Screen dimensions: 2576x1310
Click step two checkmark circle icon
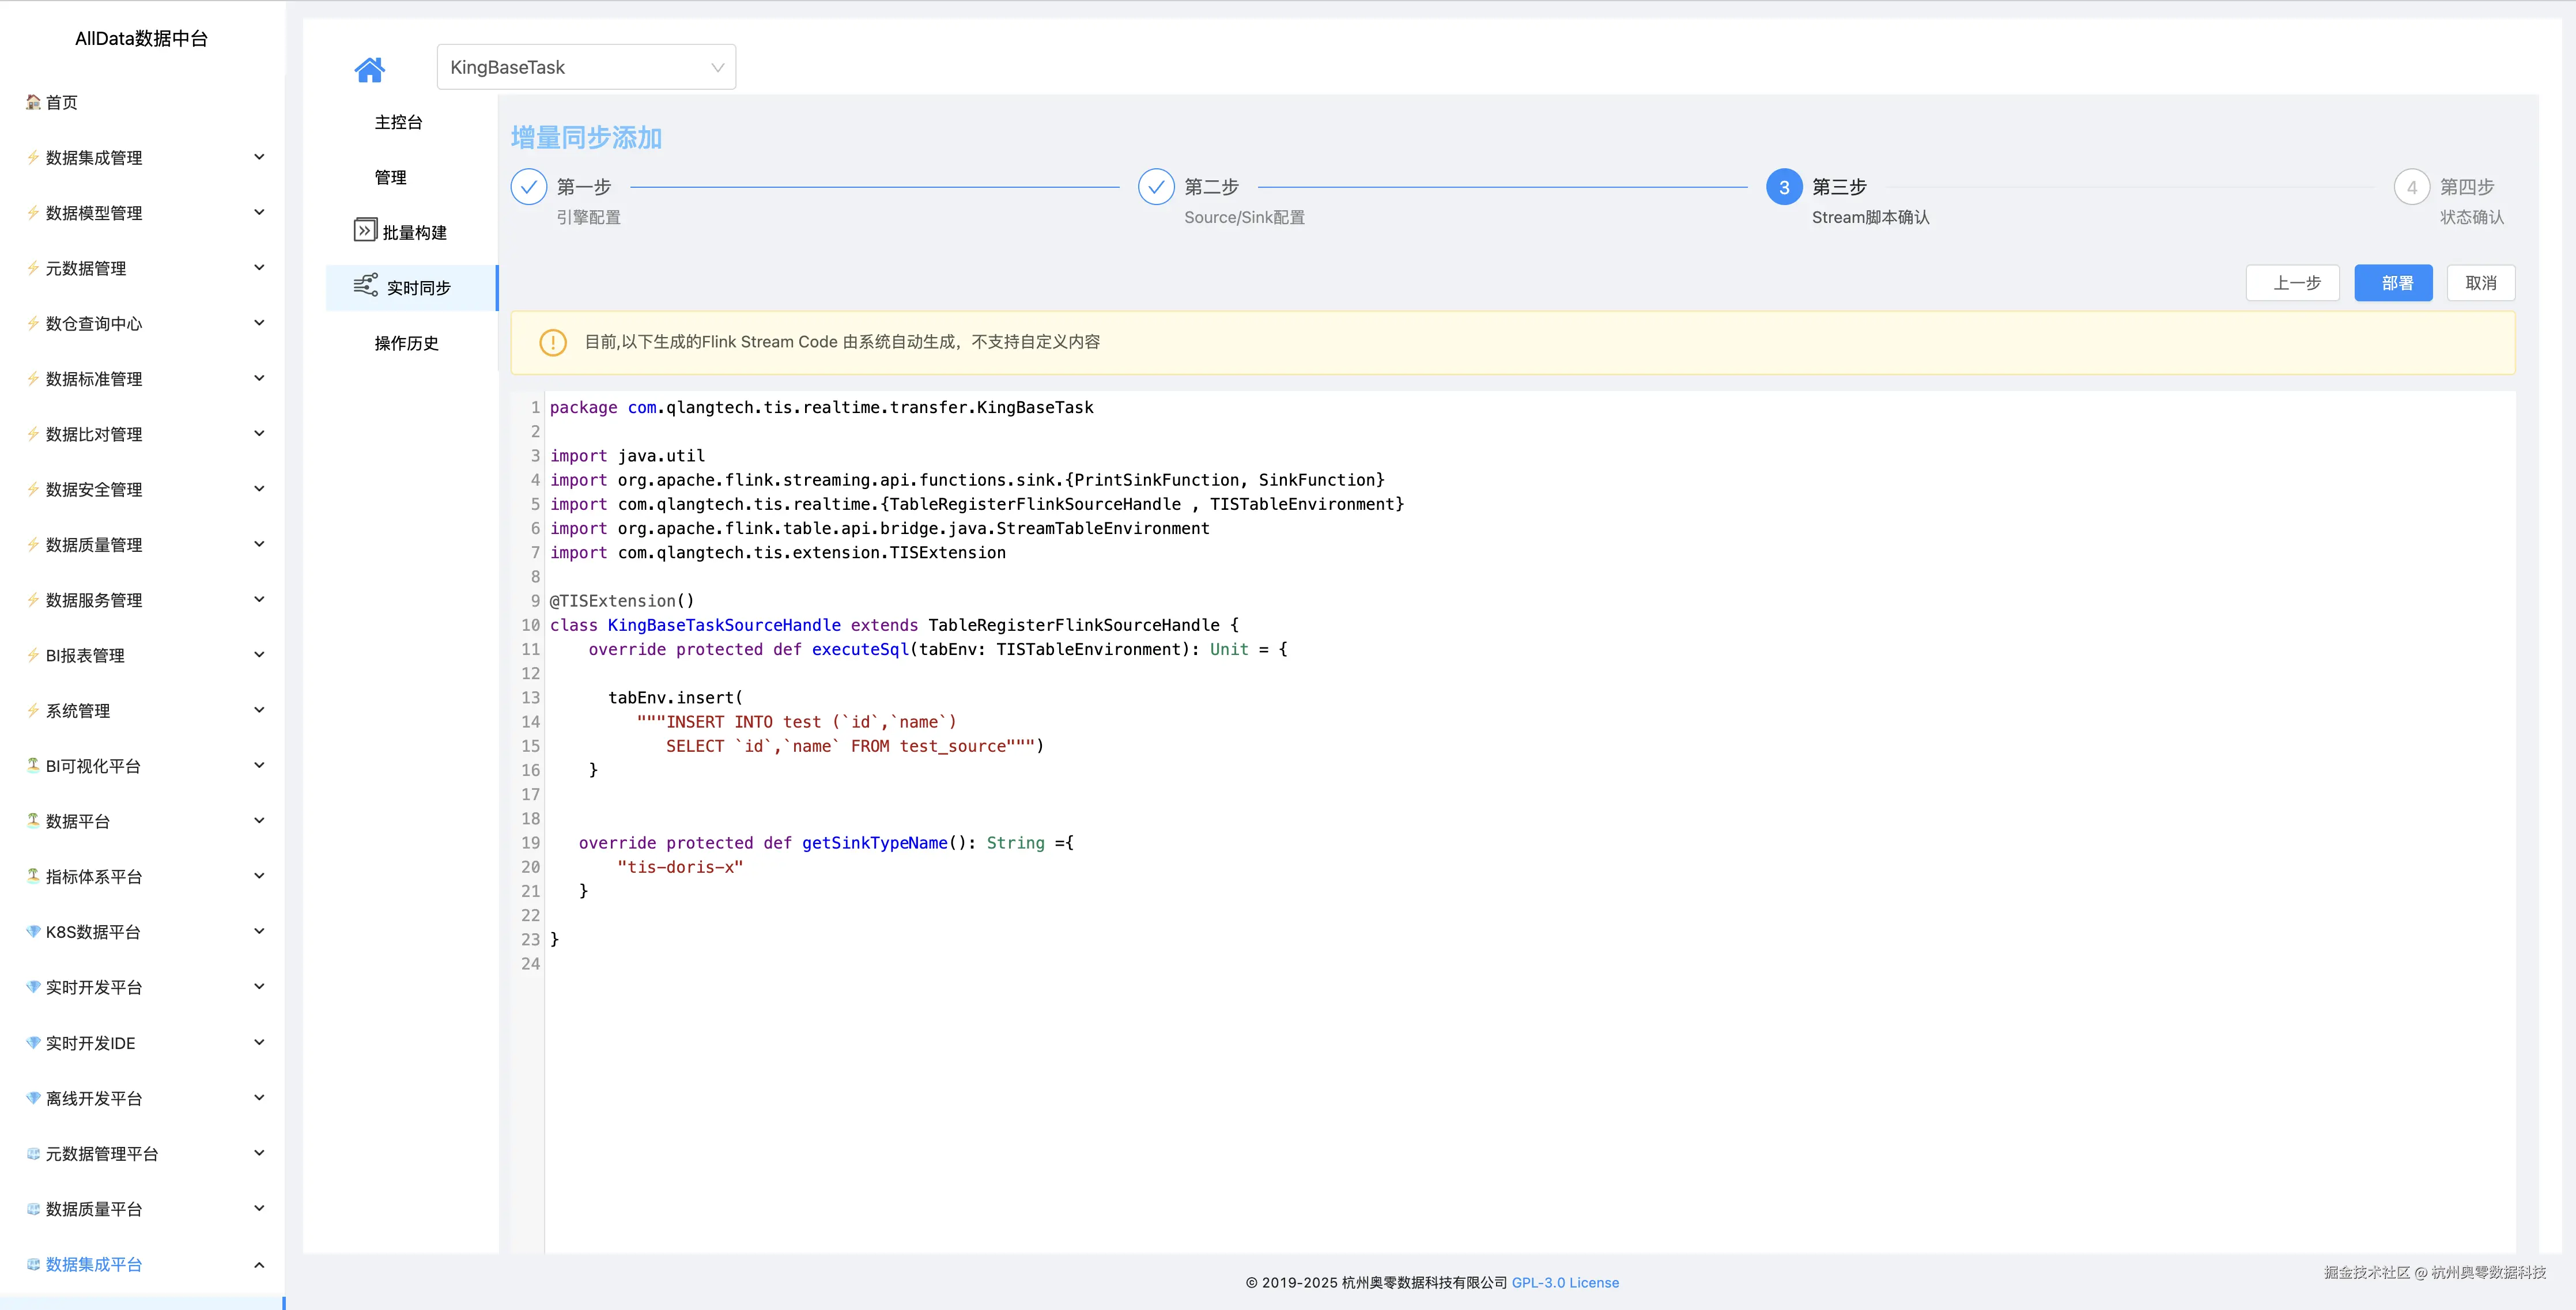click(x=1156, y=187)
